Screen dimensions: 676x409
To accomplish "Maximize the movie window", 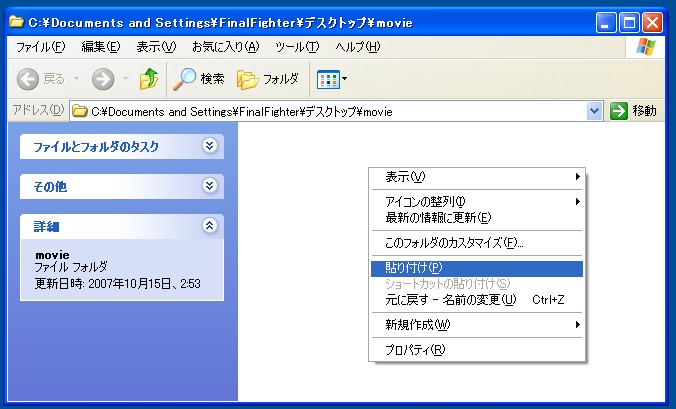I will [x=629, y=22].
